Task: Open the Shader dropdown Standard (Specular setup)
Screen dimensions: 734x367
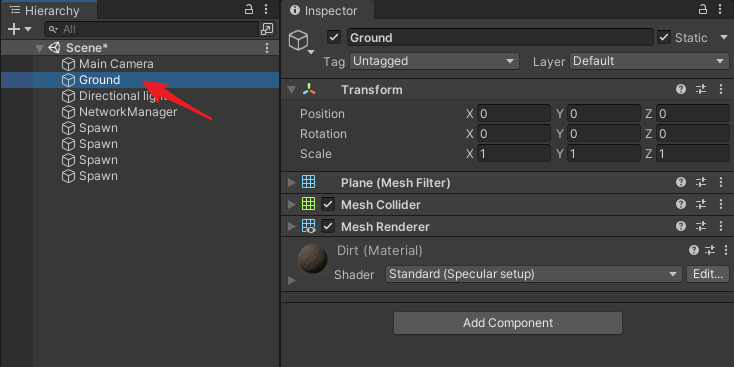Action: pyautogui.click(x=534, y=274)
